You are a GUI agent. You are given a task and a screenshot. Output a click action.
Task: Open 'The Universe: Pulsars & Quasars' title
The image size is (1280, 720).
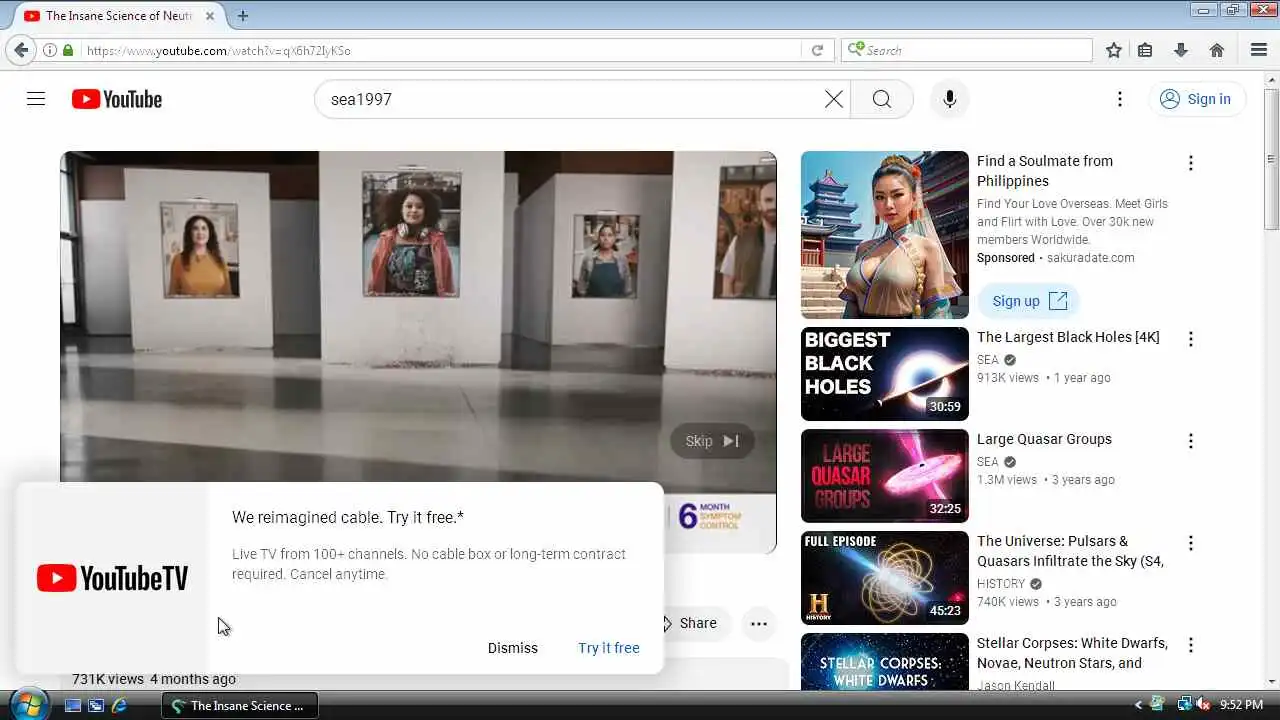click(1070, 551)
